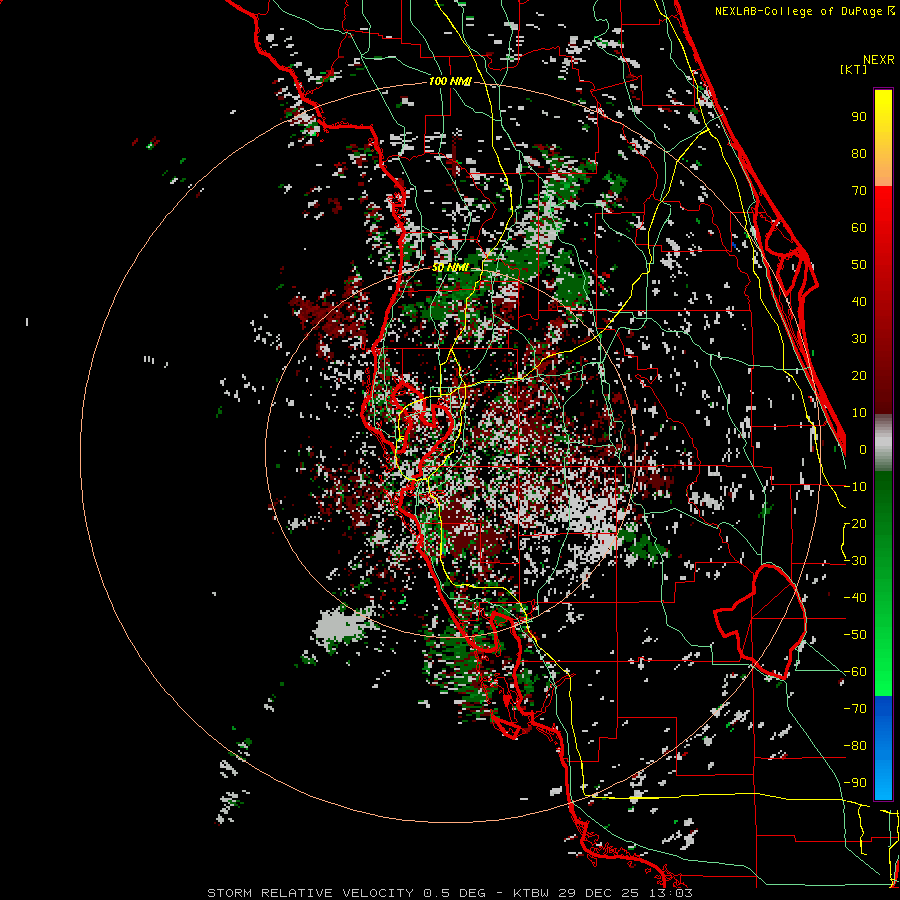Click the 30 value on velocity scale

point(859,339)
